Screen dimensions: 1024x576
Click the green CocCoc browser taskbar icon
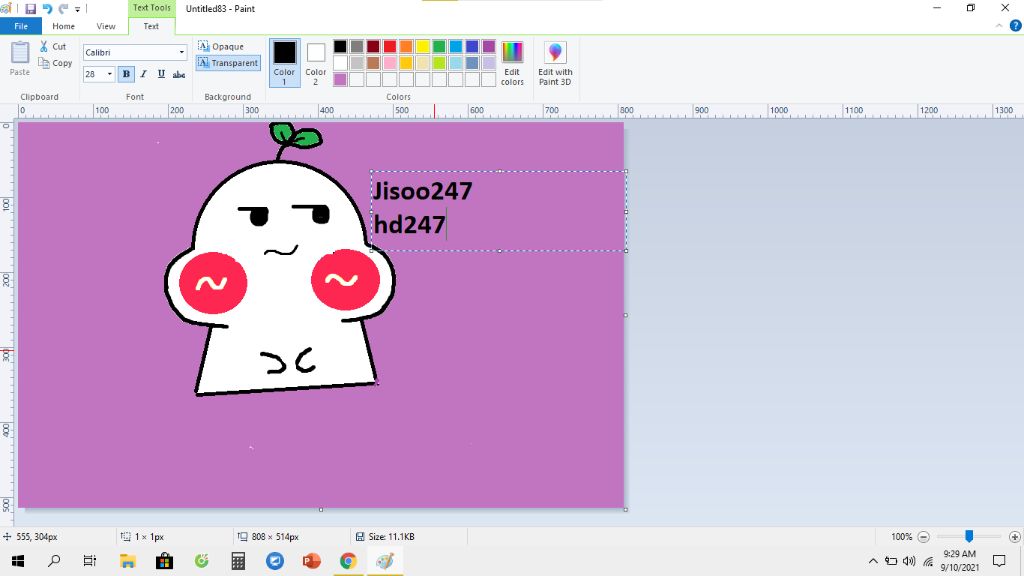coord(202,561)
